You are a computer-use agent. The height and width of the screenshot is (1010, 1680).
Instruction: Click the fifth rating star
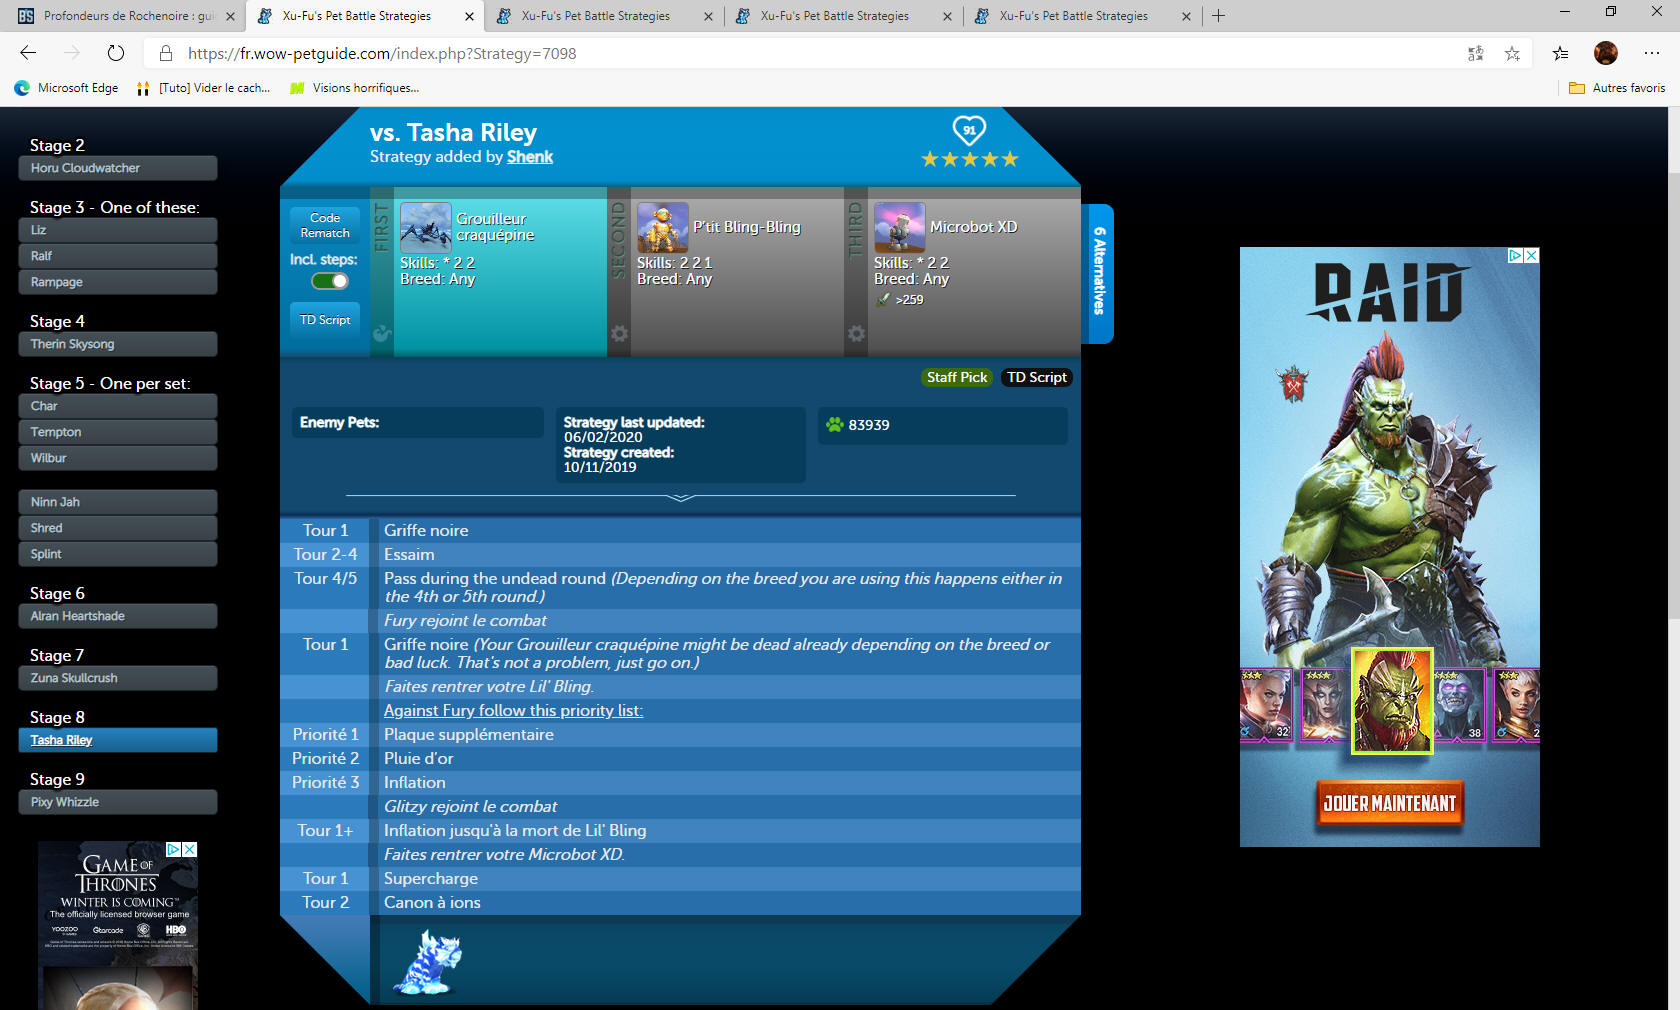tap(1010, 159)
